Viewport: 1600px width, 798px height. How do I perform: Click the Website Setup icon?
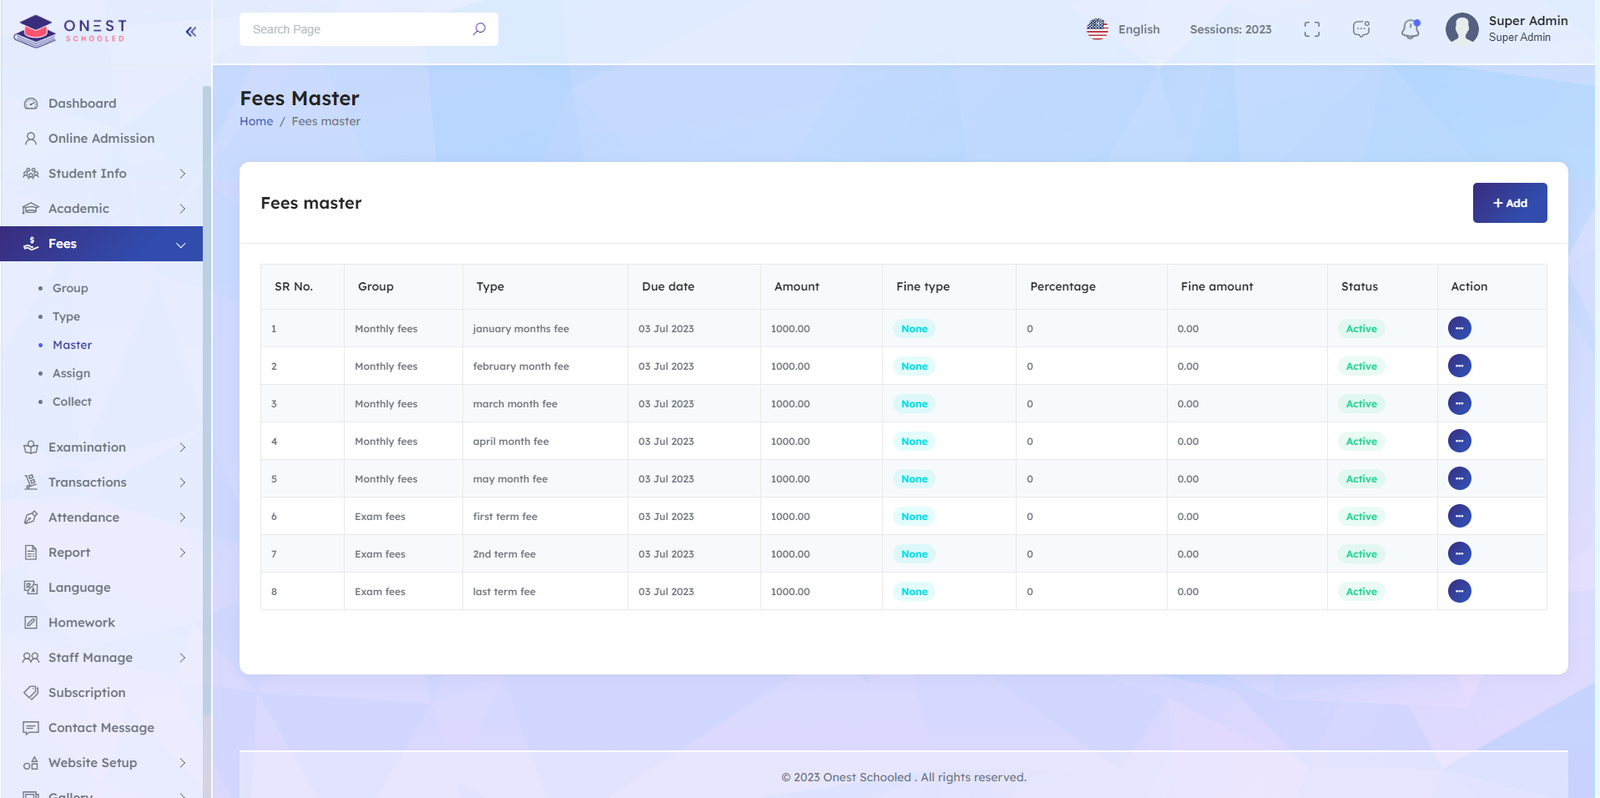(31, 762)
